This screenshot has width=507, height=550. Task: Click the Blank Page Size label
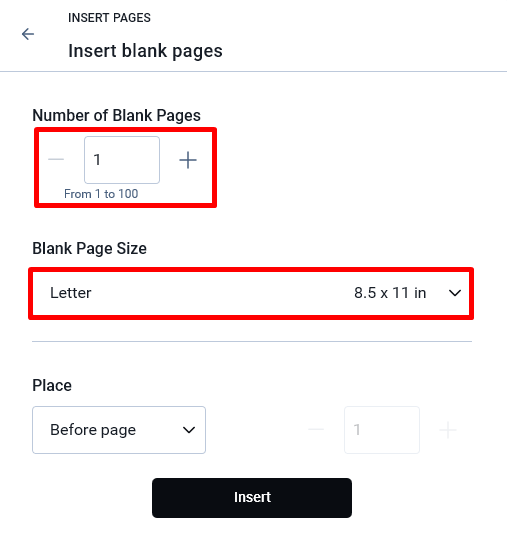89,249
